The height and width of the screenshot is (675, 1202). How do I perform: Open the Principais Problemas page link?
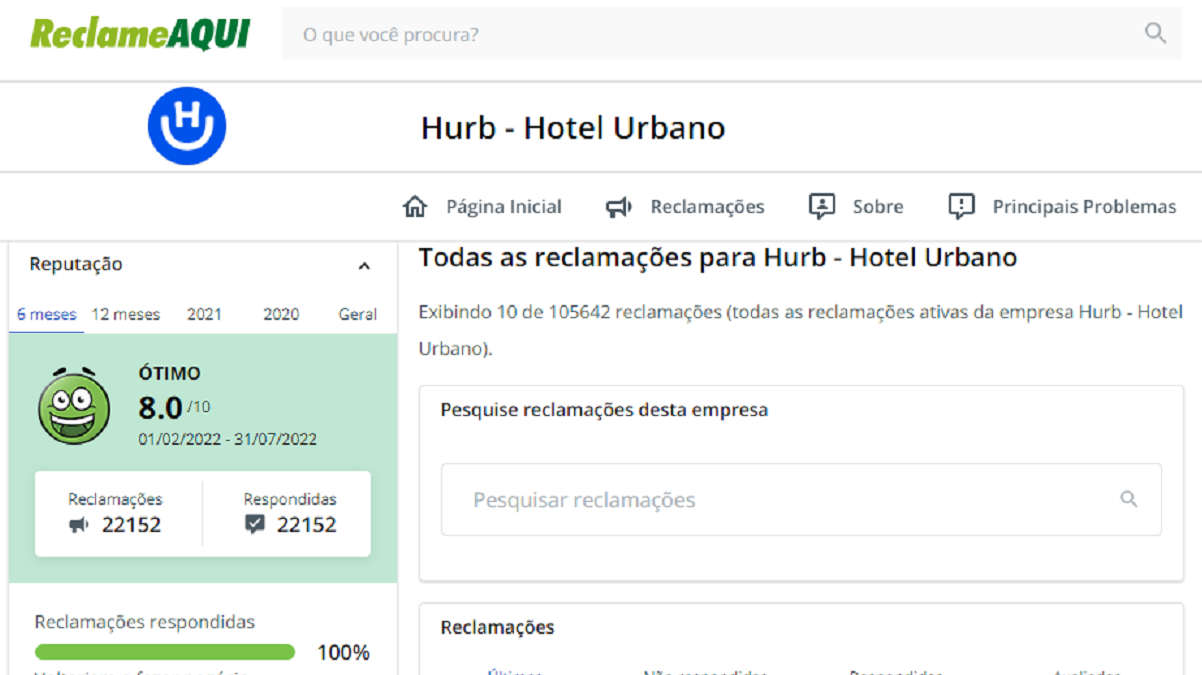1084,207
